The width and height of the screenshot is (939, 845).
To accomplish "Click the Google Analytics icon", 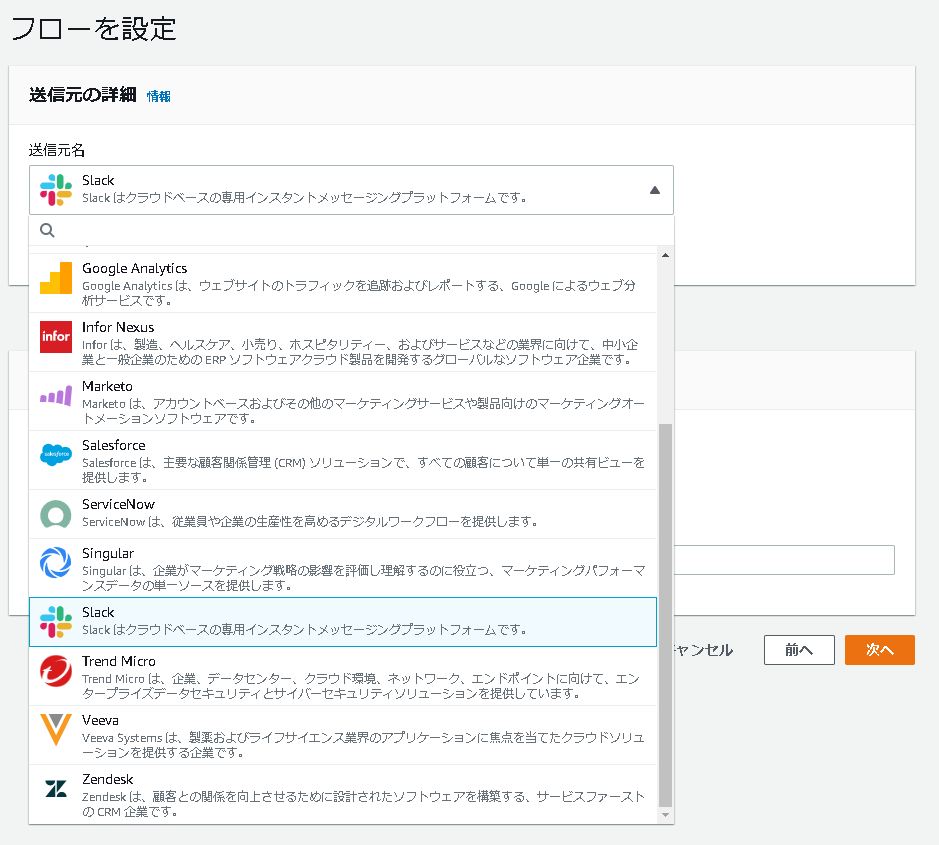I will 55,277.
